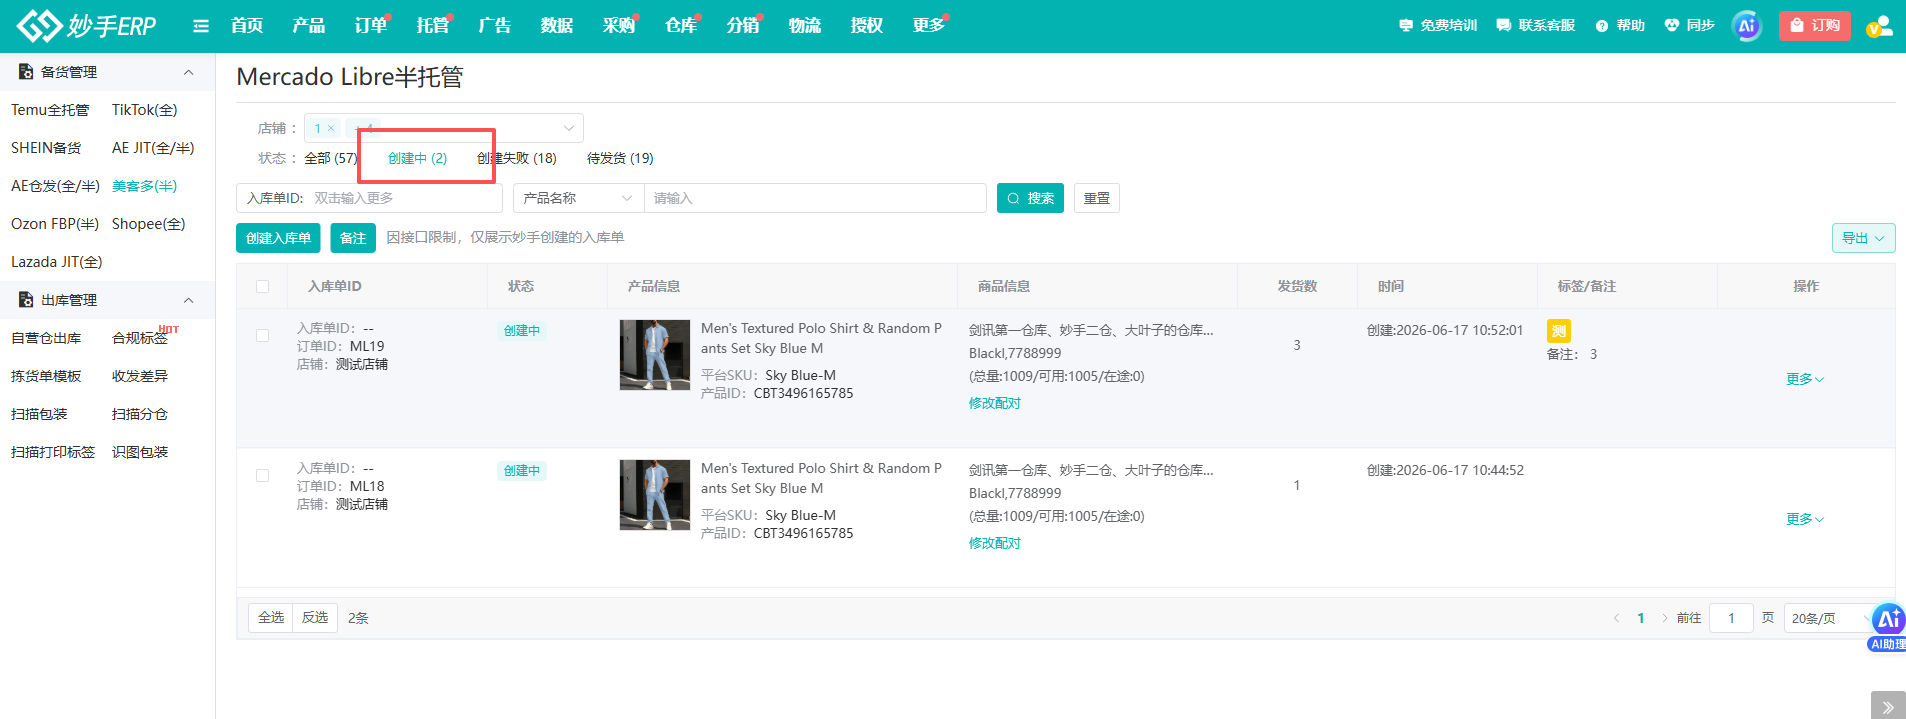Check the row for order ML18

pyautogui.click(x=263, y=476)
